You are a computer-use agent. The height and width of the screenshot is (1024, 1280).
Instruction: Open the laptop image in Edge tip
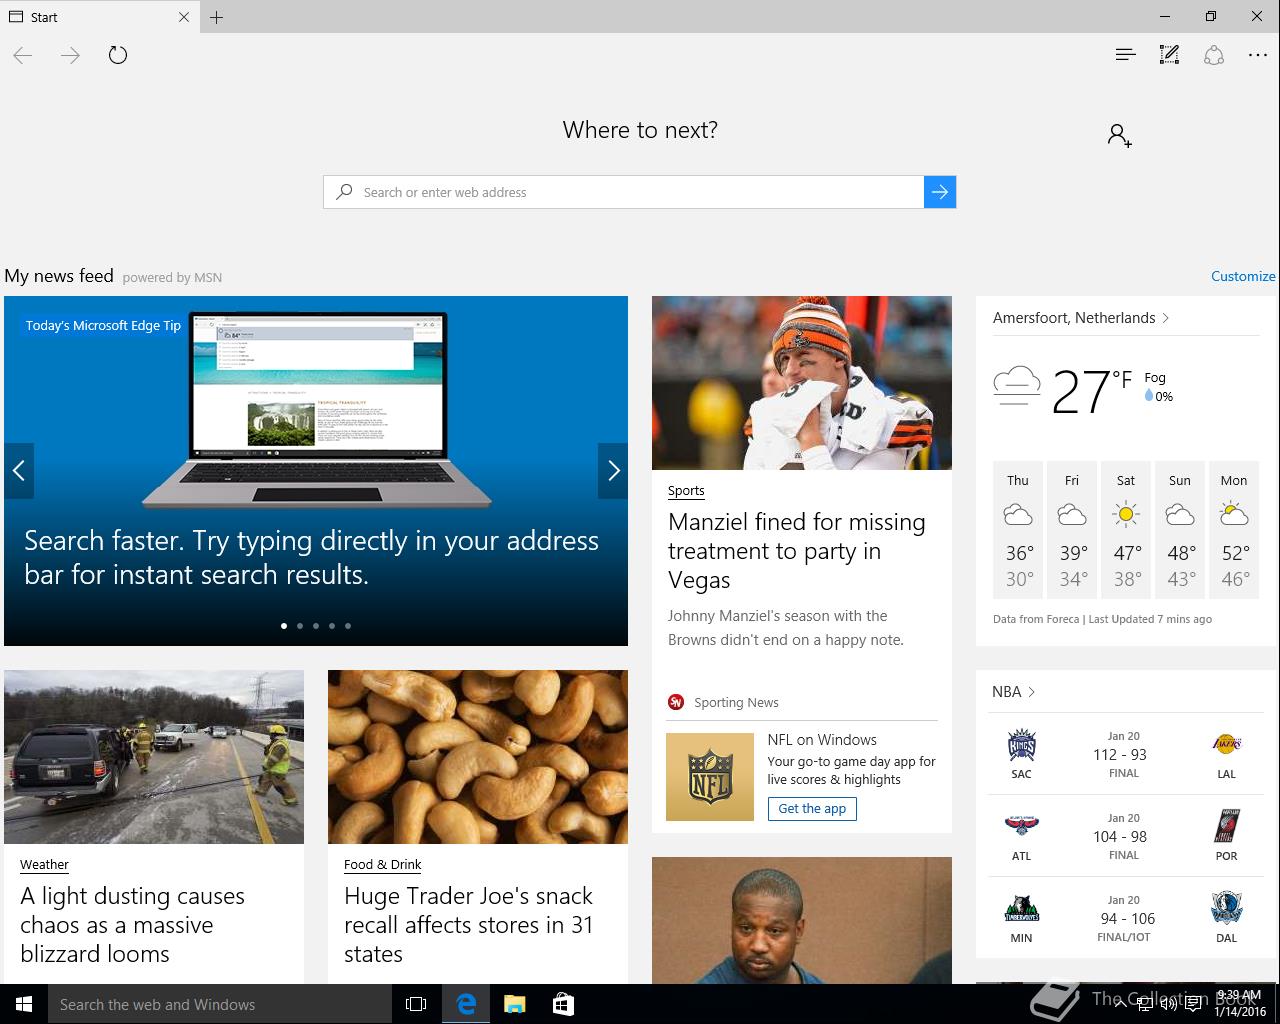pyautogui.click(x=317, y=410)
